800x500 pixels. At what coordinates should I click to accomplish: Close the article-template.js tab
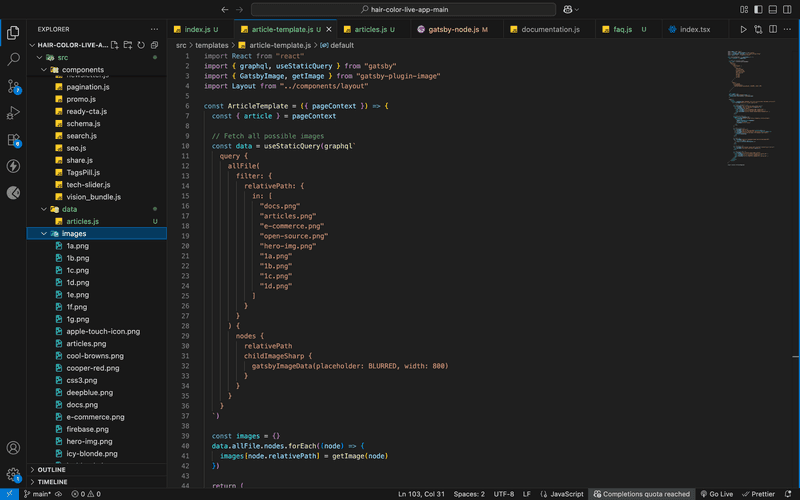tap(329, 29)
